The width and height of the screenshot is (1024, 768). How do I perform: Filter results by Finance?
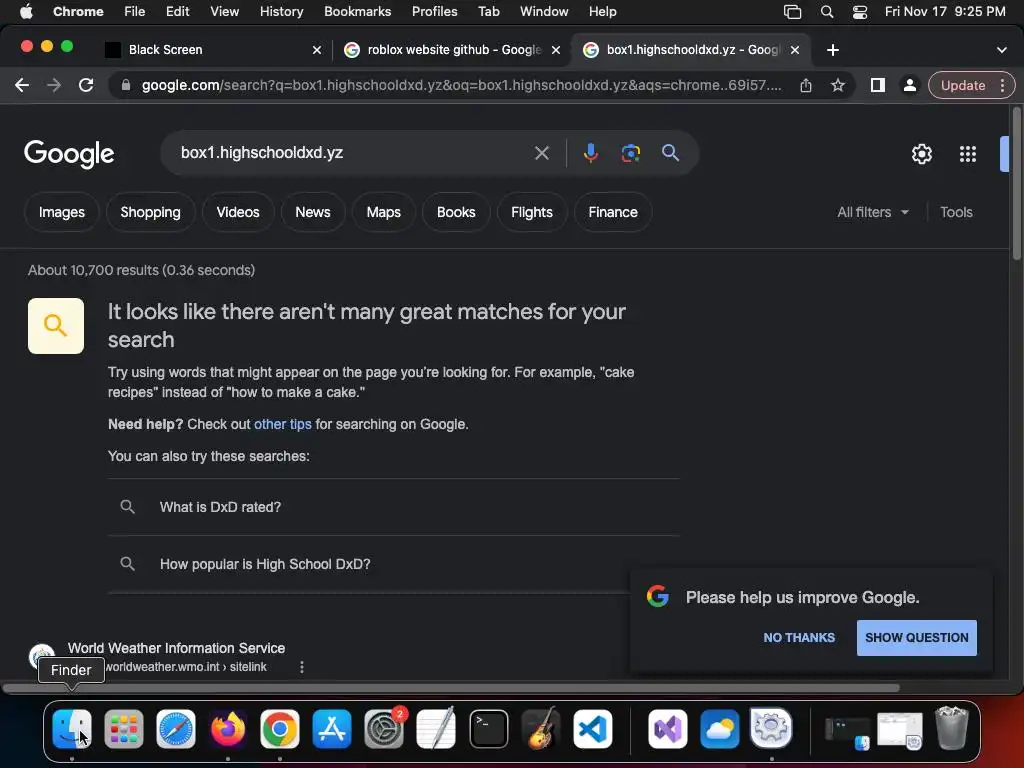pos(613,212)
